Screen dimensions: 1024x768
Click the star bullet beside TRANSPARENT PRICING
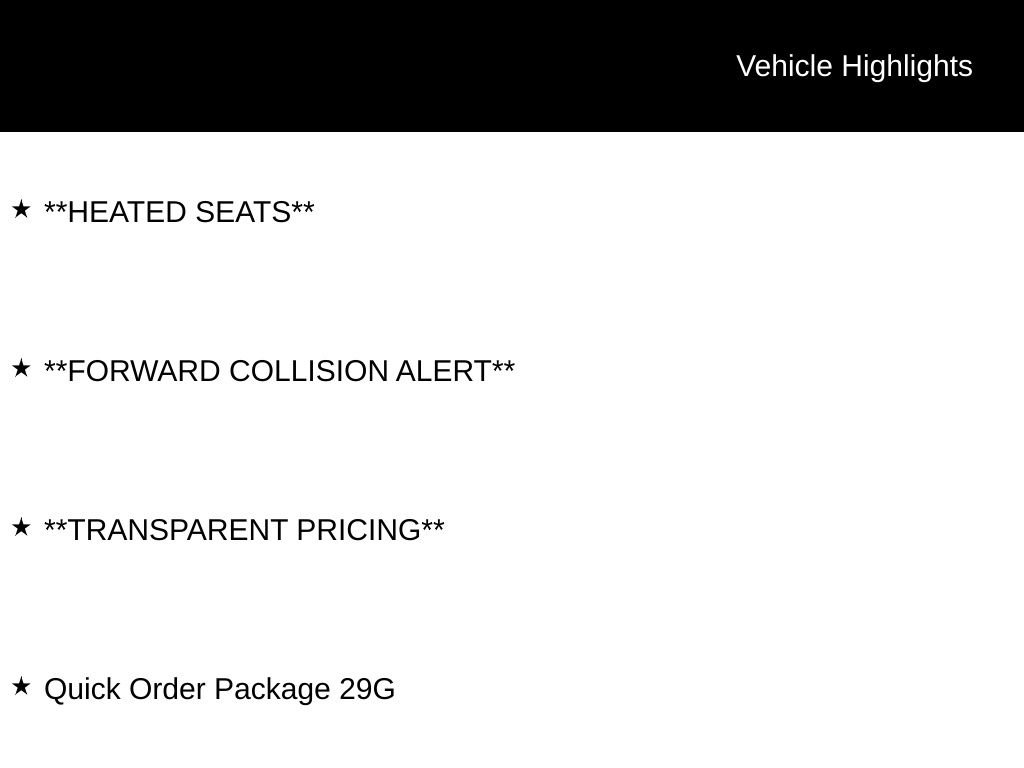click(x=21, y=527)
